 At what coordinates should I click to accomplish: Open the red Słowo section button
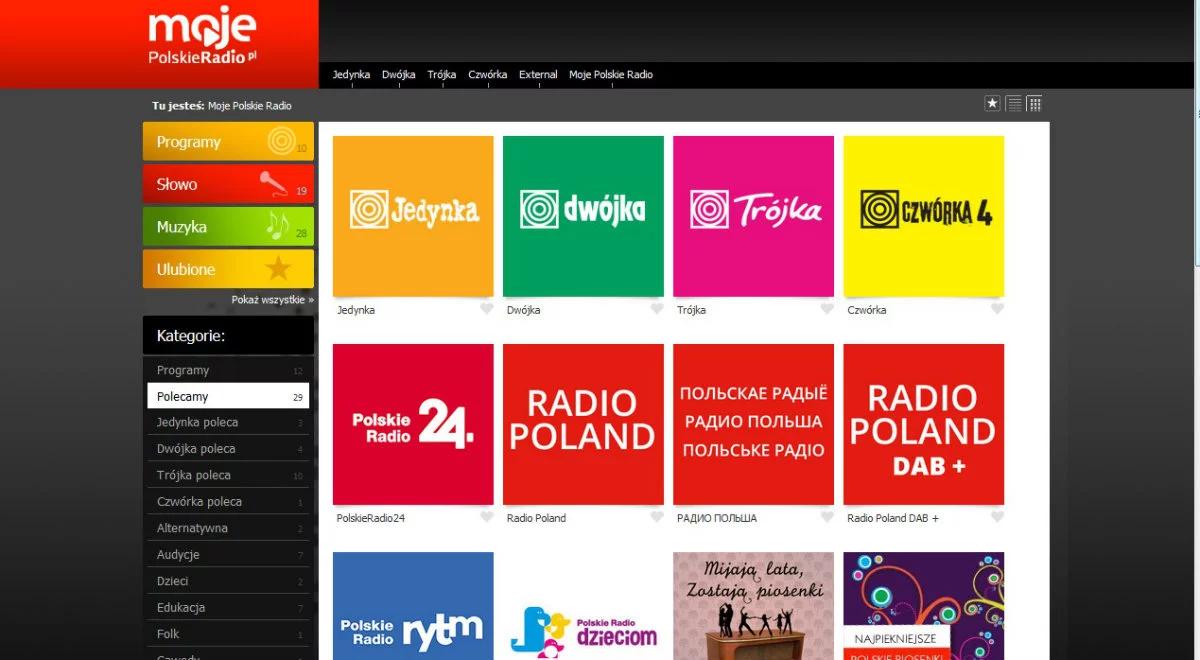point(228,184)
